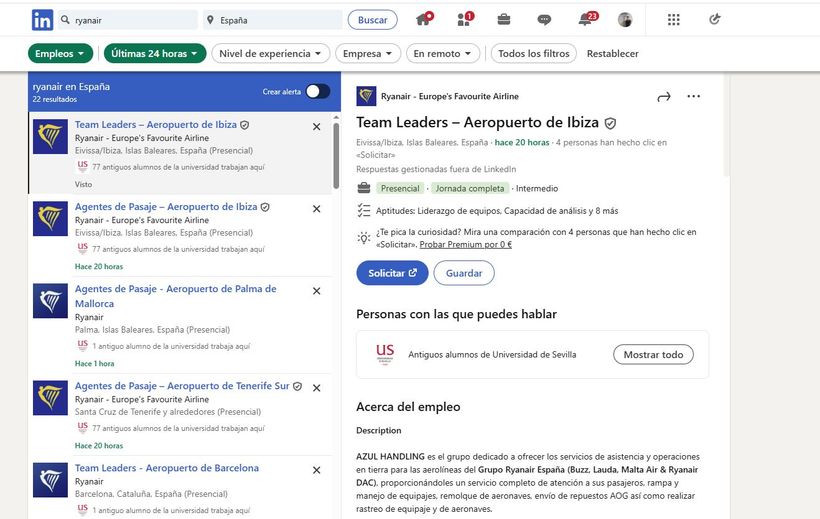Click the Premium icon in the top bar
The image size is (820, 519).
pos(714,20)
